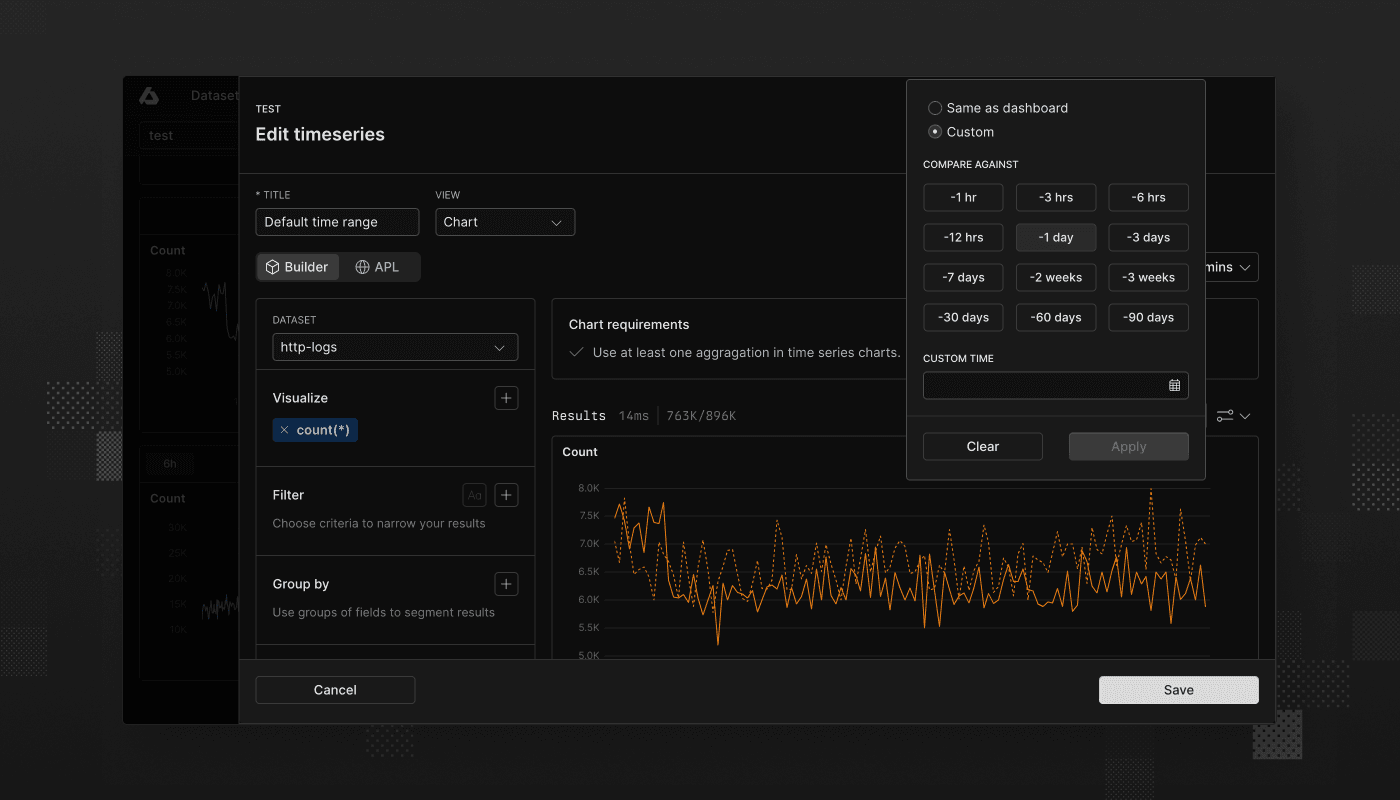This screenshot has width=1400, height=800.
Task: Click the Title field containing Default time range
Action: (x=337, y=221)
